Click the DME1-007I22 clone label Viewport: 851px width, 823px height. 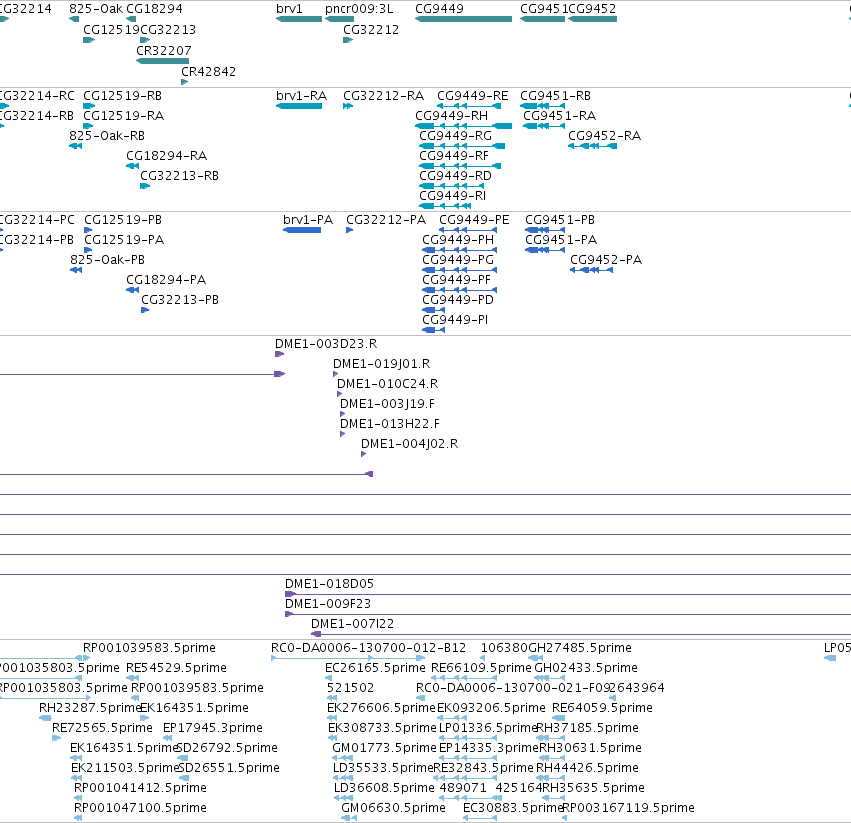click(352, 624)
